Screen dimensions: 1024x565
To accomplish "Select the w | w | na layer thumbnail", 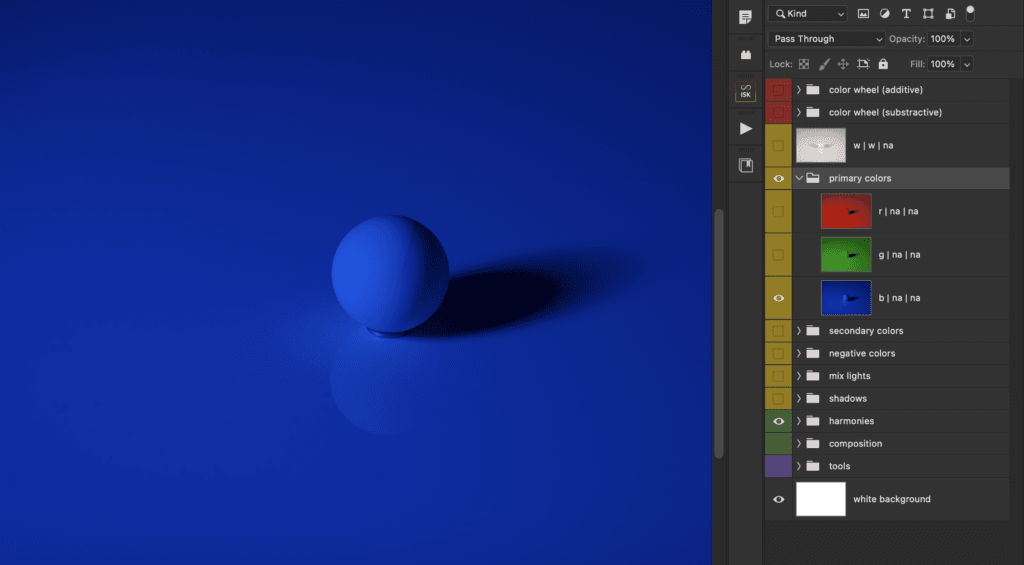I will (821, 145).
